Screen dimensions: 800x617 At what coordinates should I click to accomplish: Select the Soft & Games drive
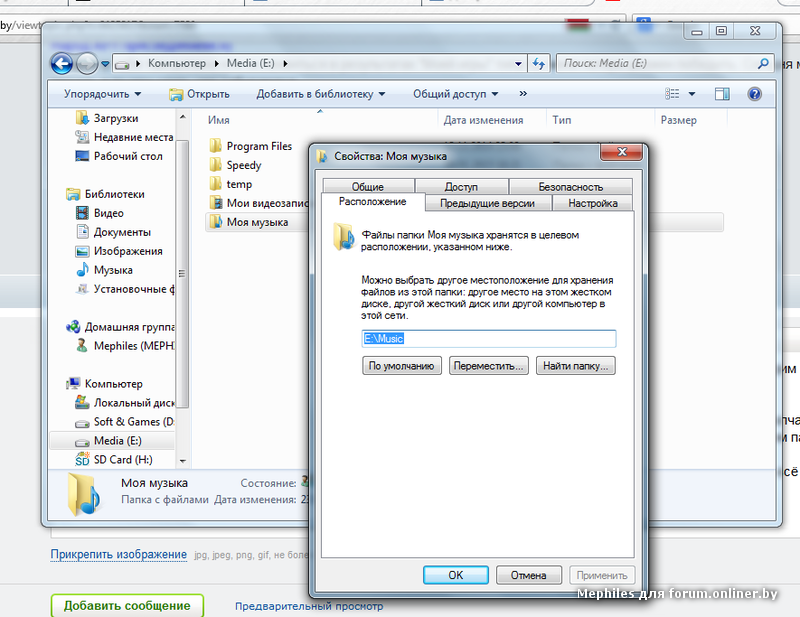click(124, 422)
